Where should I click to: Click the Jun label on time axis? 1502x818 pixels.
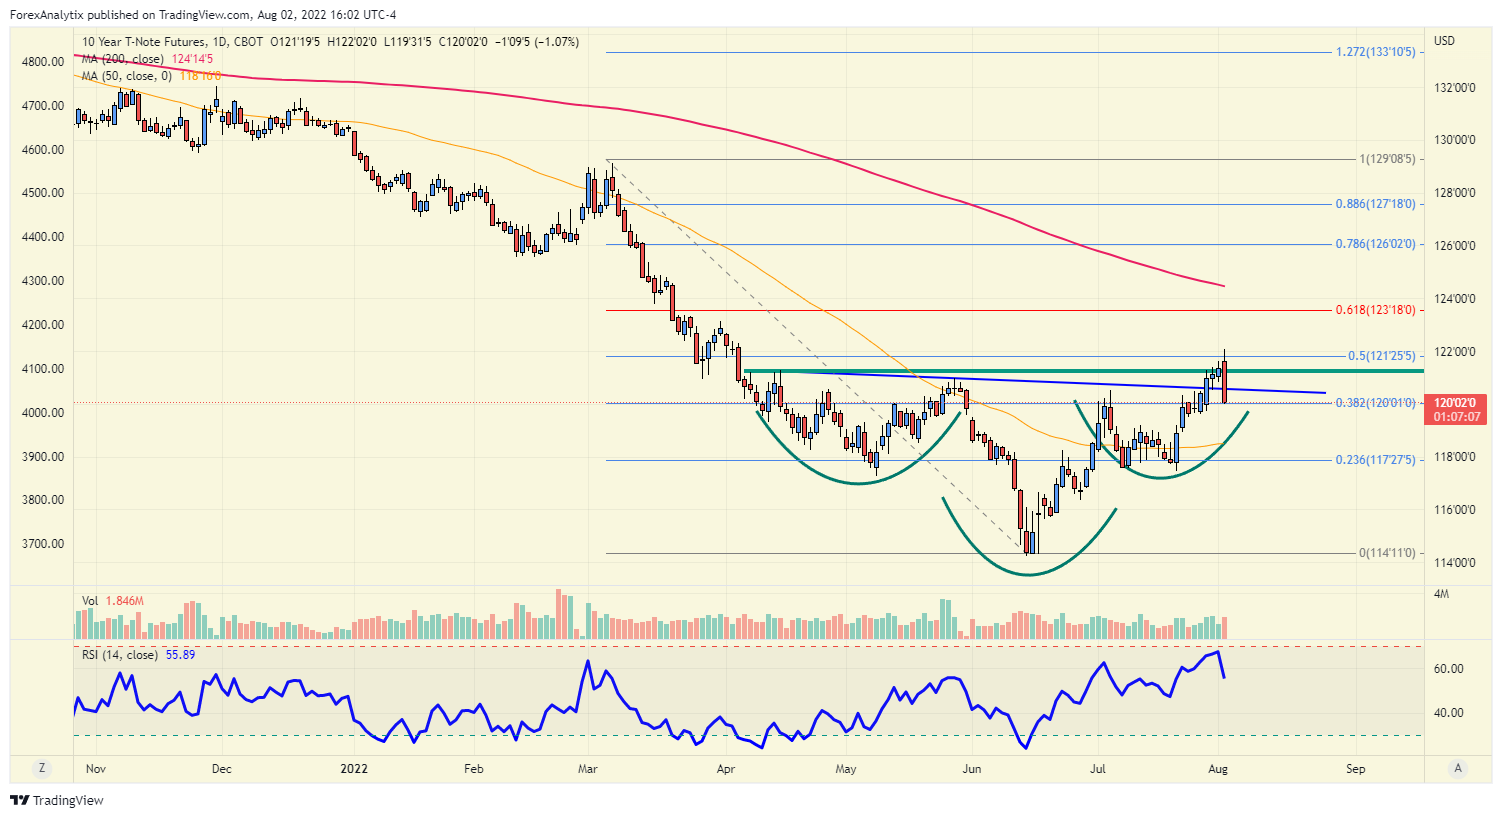pyautogui.click(x=971, y=769)
